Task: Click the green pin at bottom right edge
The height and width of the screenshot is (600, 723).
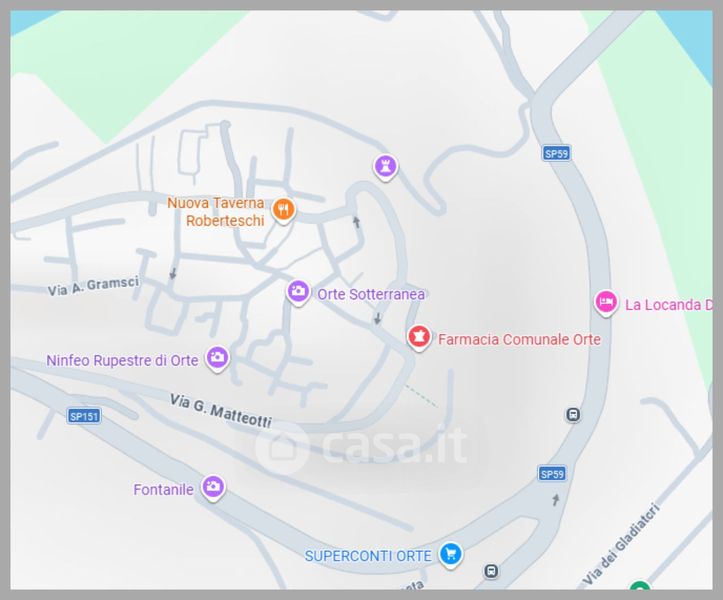Action: 640,586
